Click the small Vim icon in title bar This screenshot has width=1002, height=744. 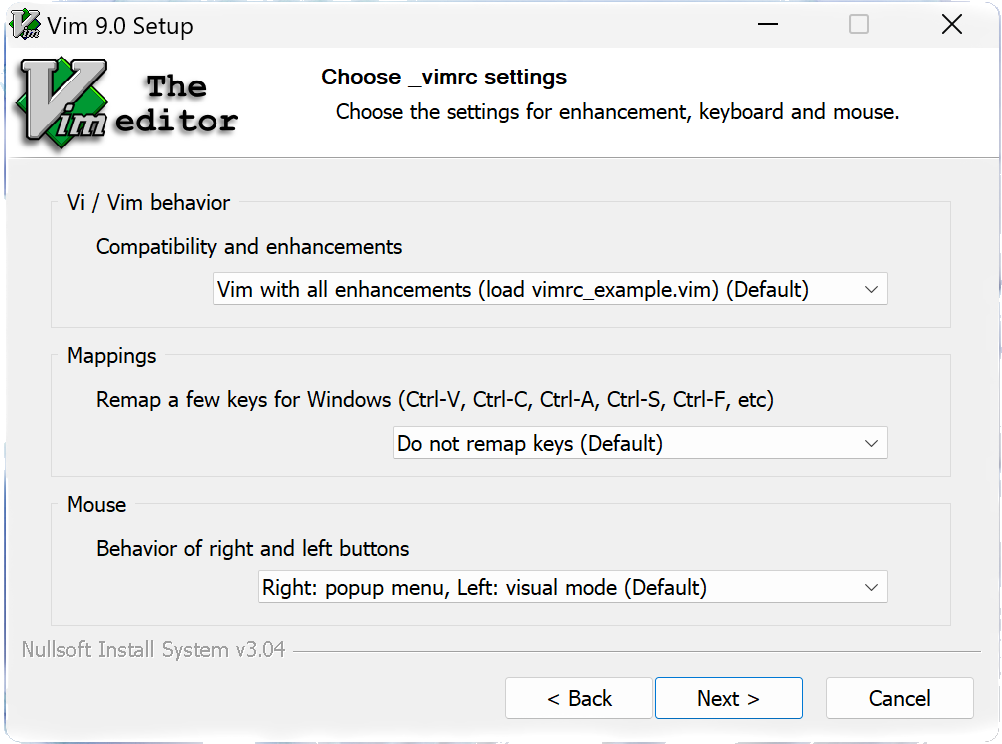23,24
